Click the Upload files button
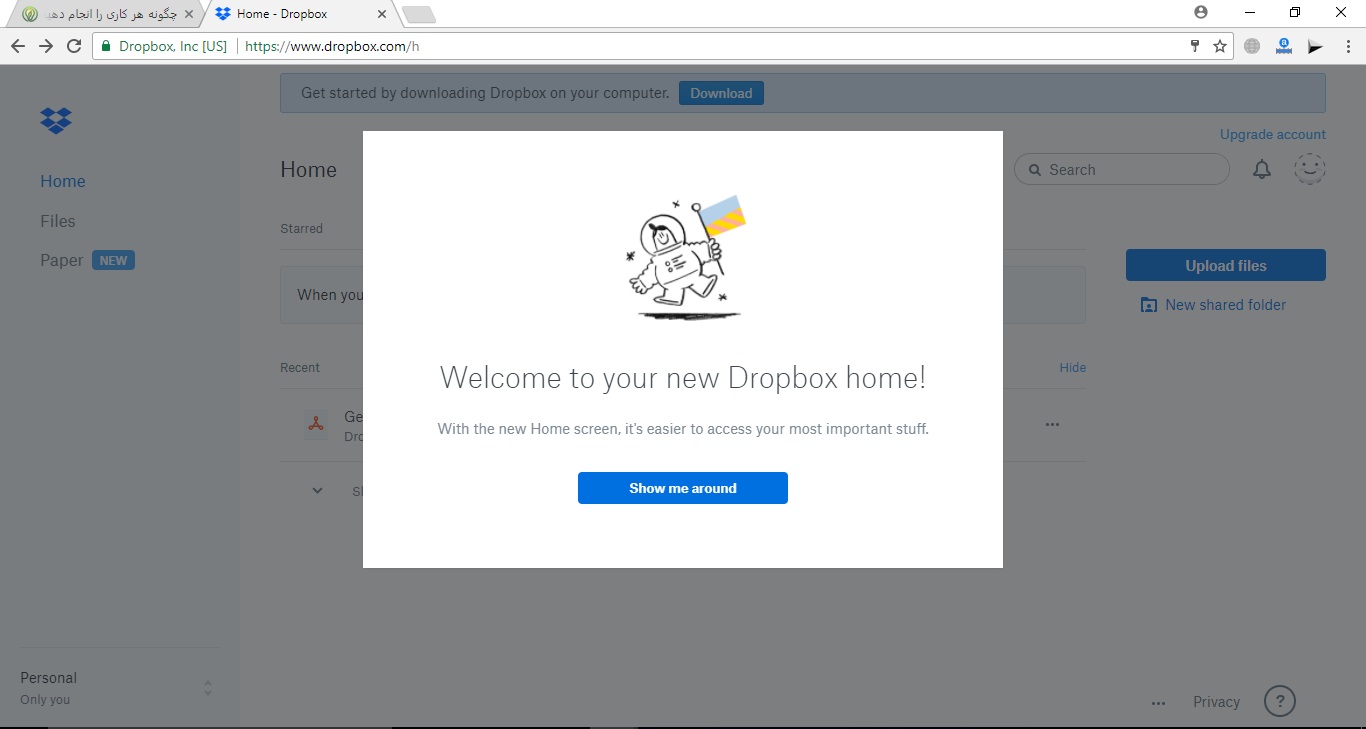 1226,265
